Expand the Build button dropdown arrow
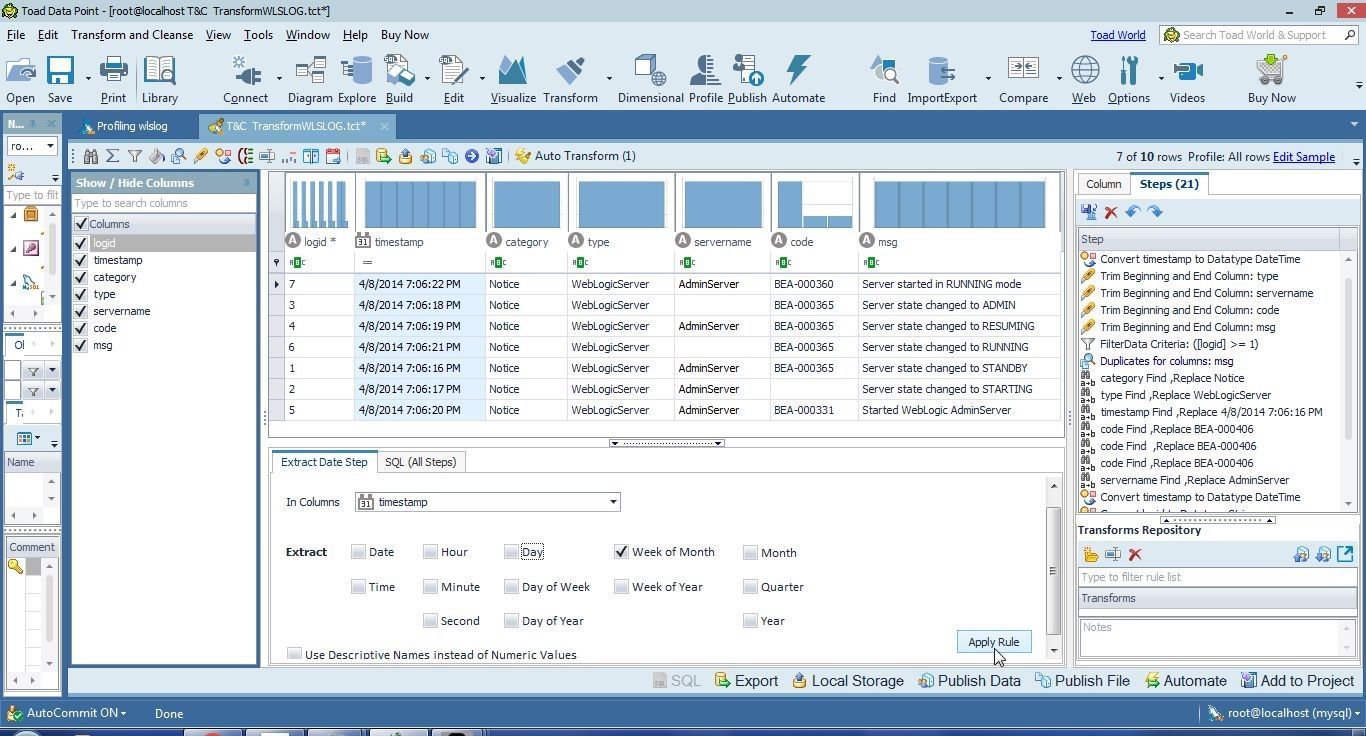 tap(427, 79)
